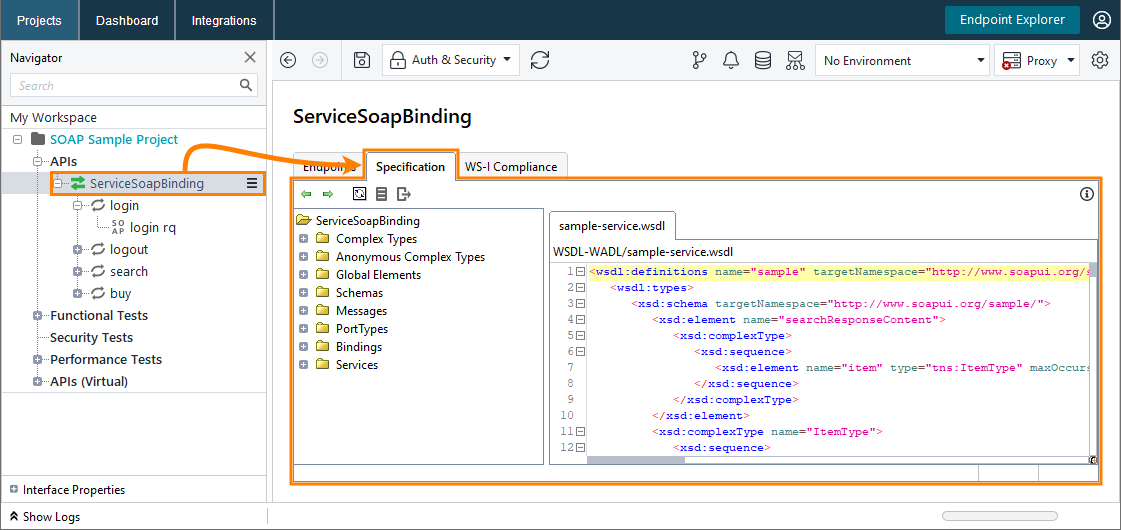Collapse line 4 code fold toggle
Image resolution: width=1121 pixels, height=530 pixels.
(x=580, y=320)
